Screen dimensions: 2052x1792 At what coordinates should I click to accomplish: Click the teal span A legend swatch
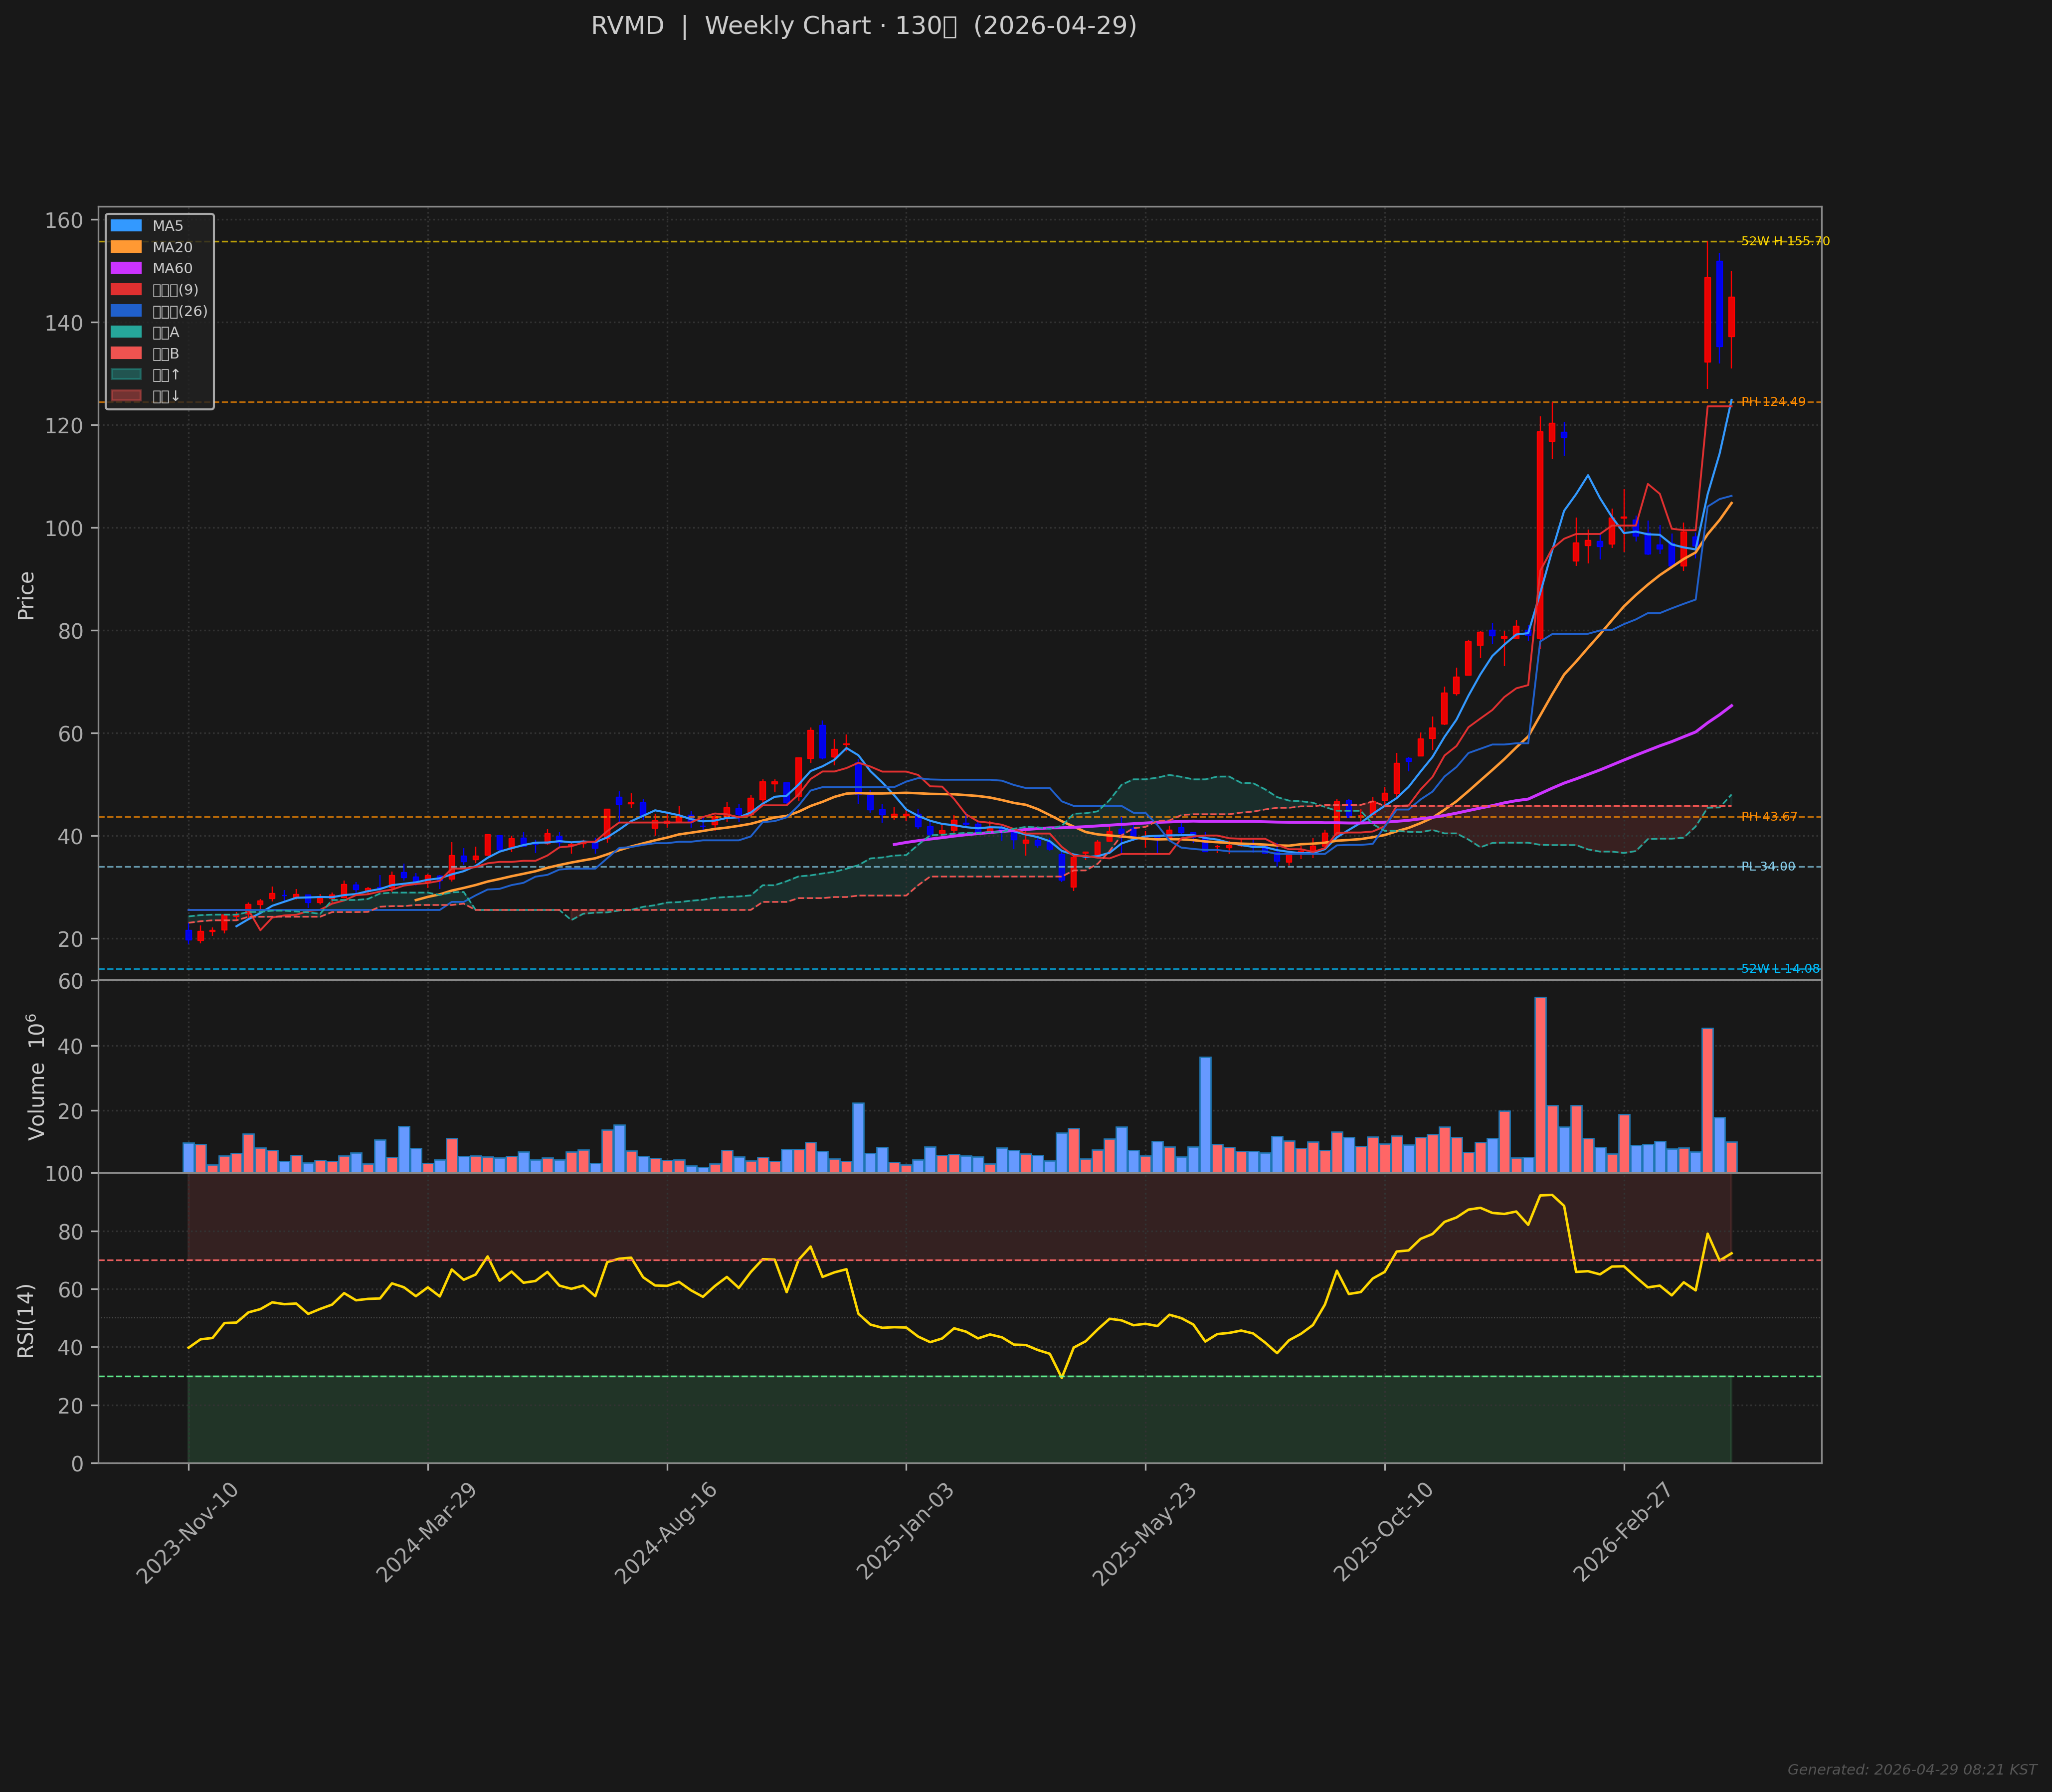tap(126, 332)
